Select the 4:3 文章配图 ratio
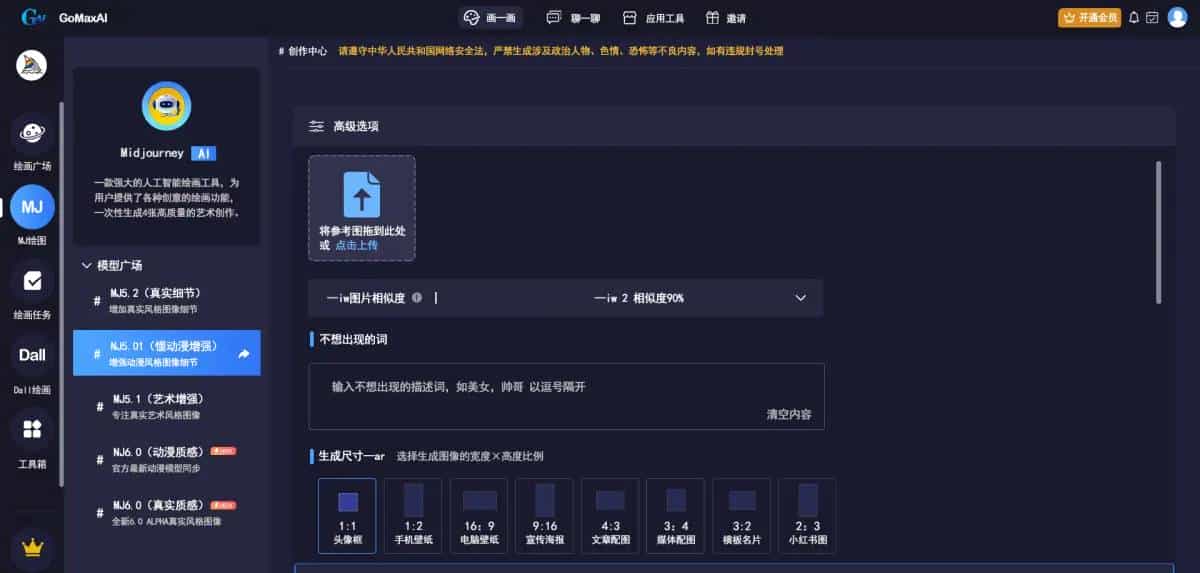The height and width of the screenshot is (573, 1200). pos(610,516)
